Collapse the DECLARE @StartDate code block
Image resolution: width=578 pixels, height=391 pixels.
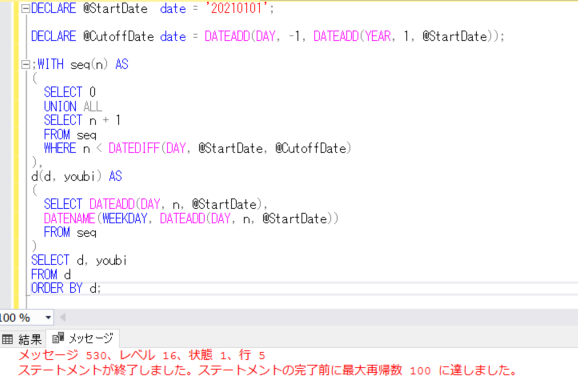(x=25, y=9)
